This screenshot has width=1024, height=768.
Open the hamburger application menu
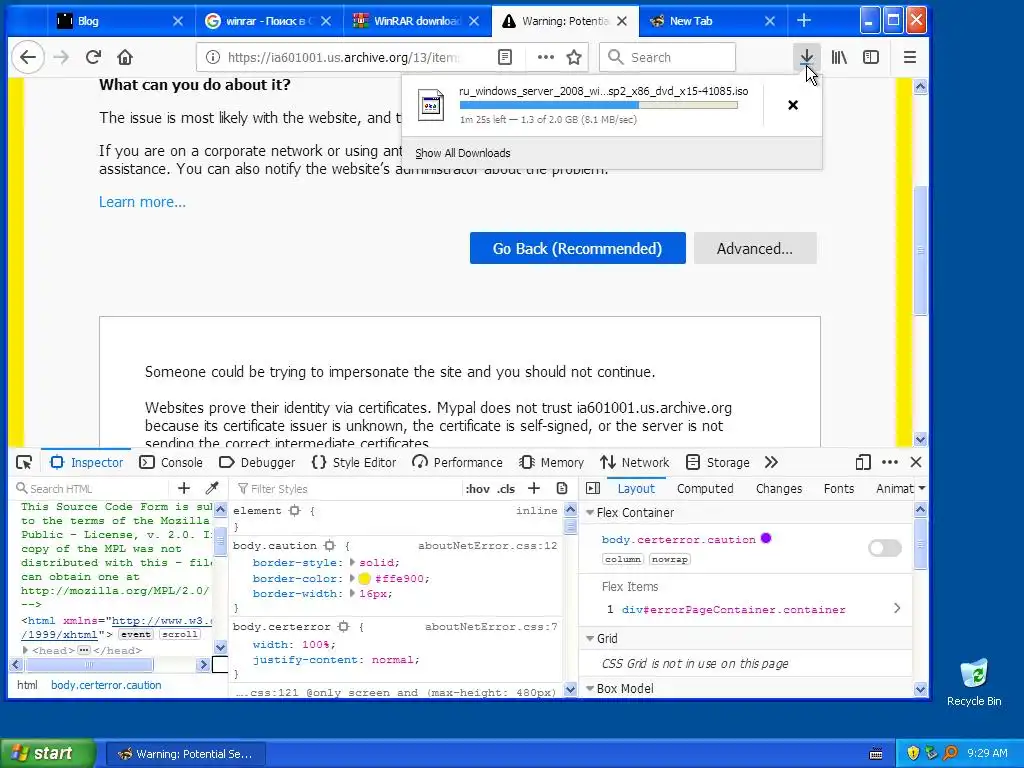(x=910, y=57)
